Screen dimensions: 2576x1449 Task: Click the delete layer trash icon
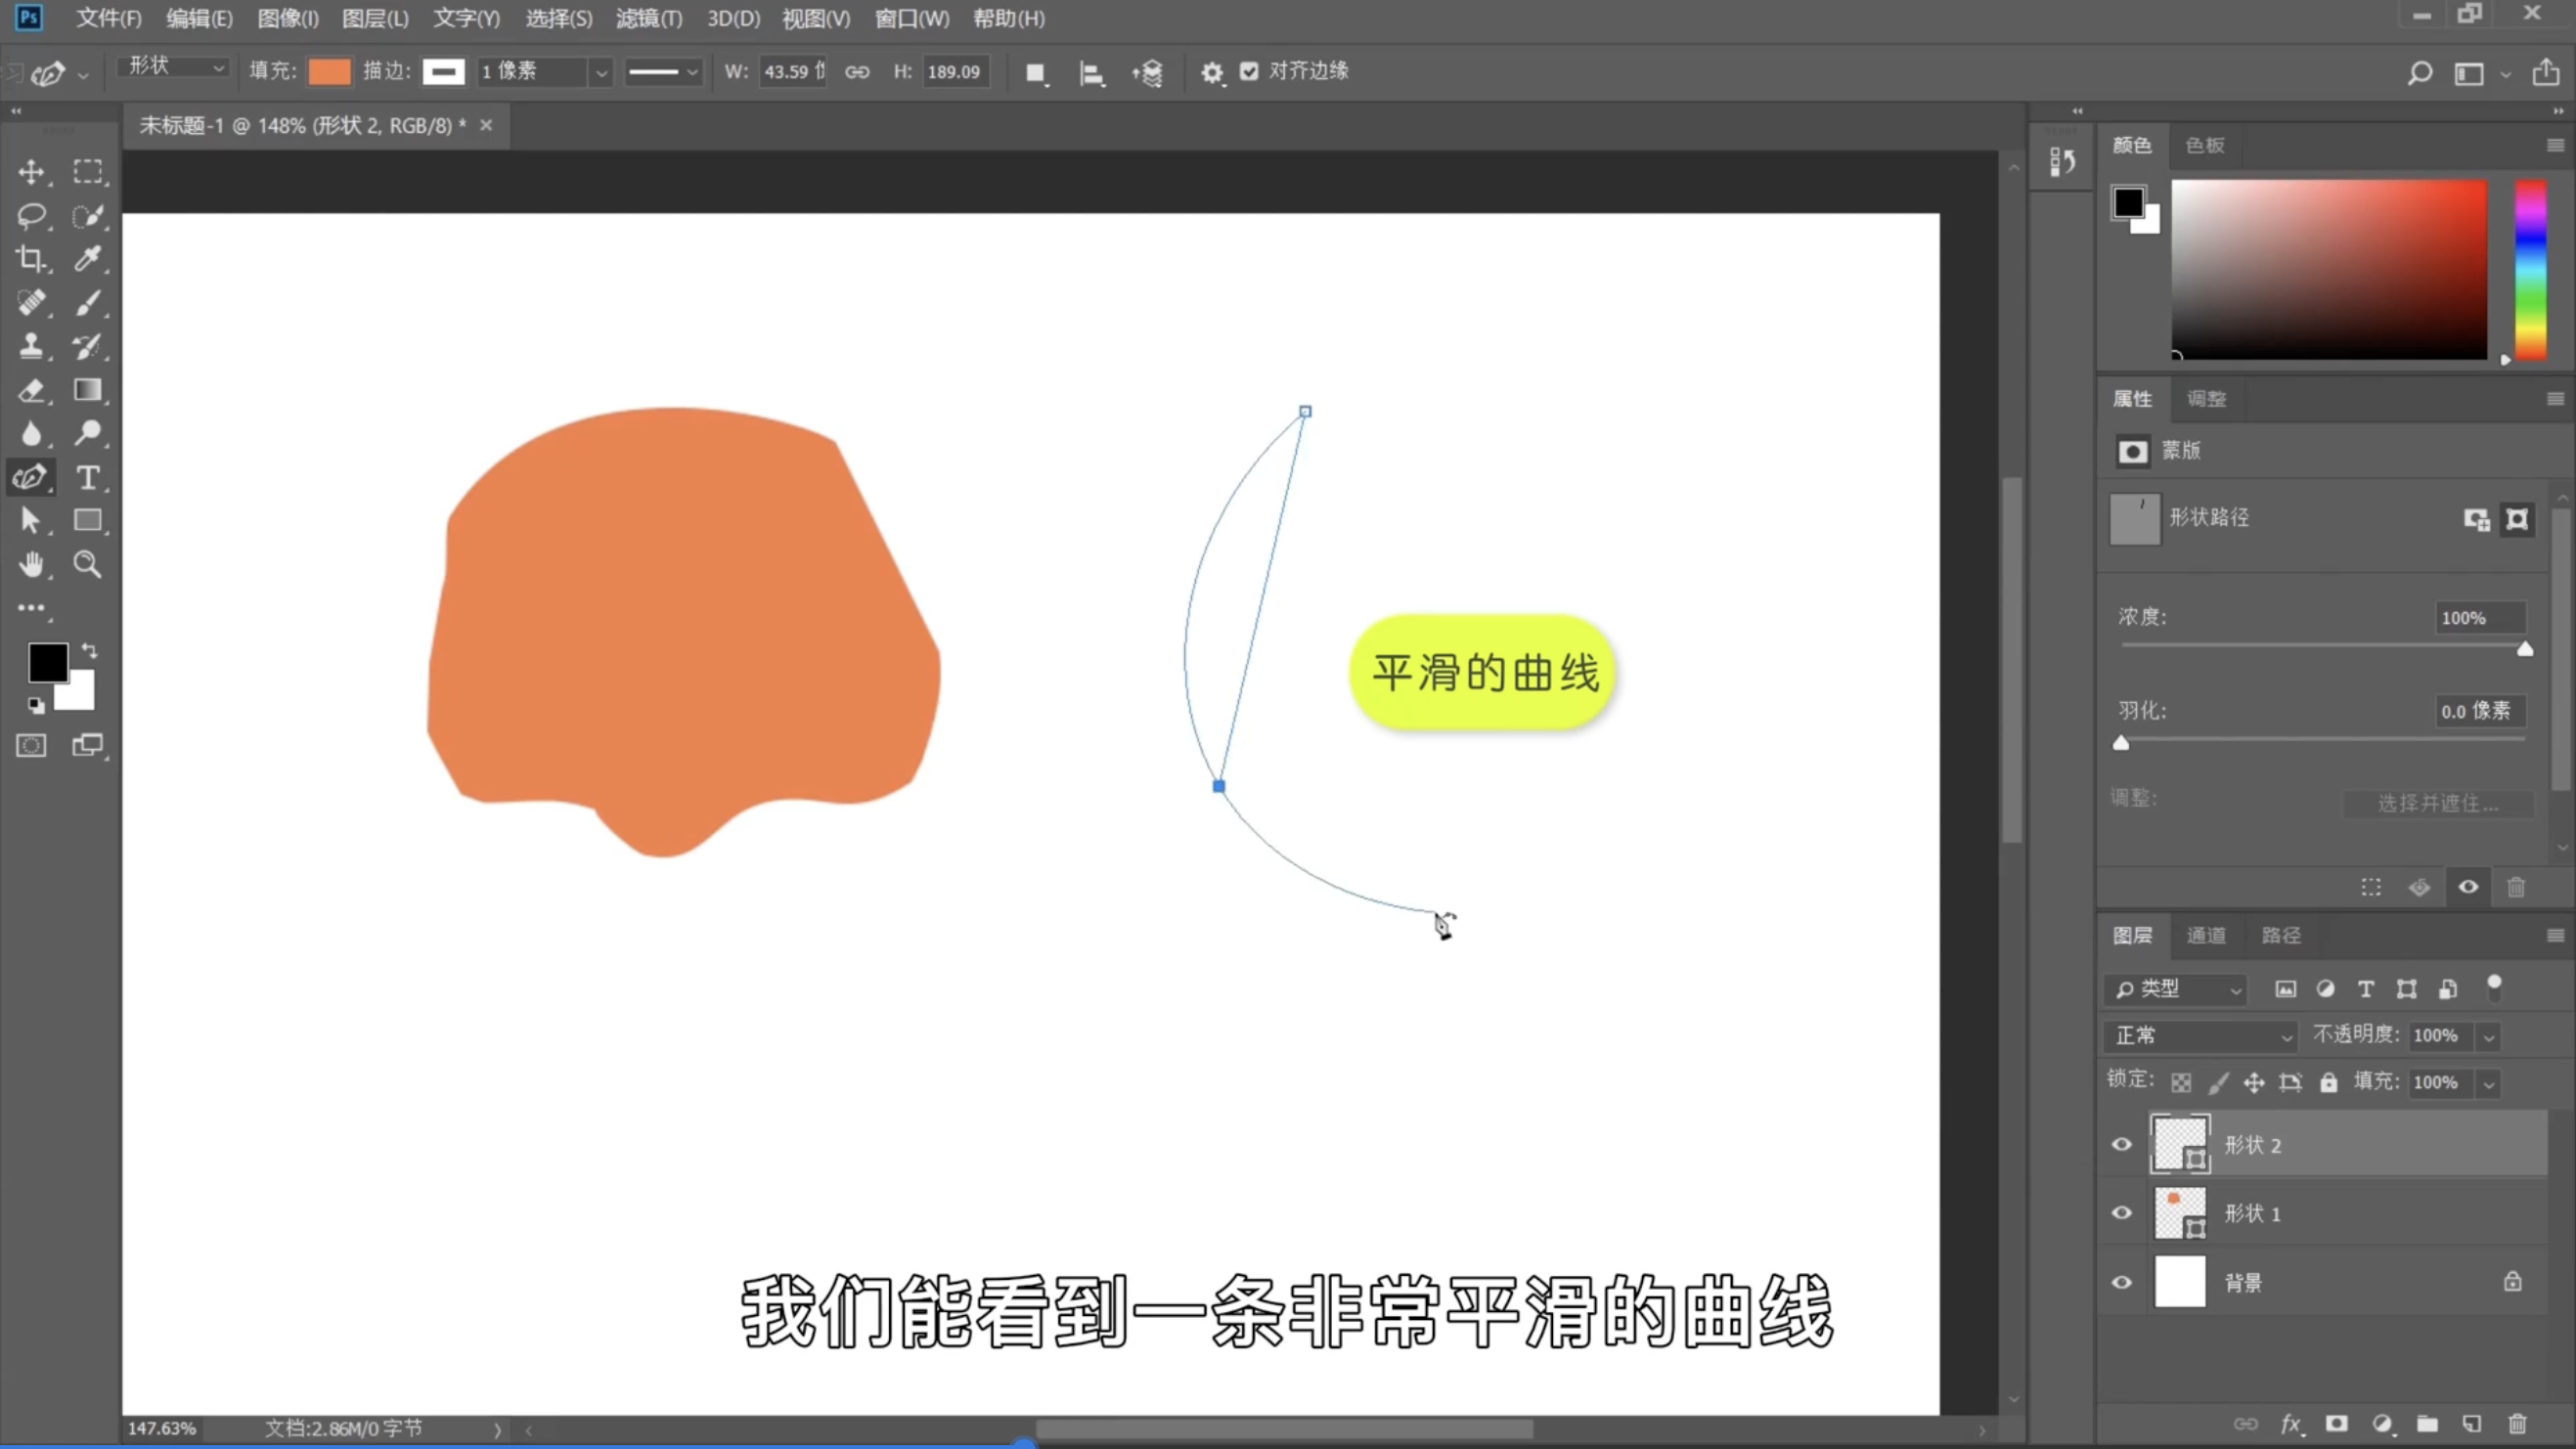point(2518,1423)
